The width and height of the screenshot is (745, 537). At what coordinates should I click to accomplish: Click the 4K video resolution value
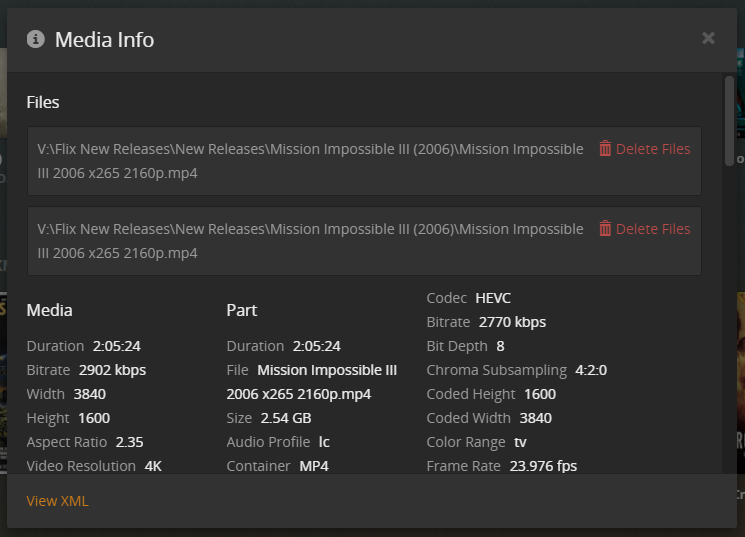click(x=153, y=466)
